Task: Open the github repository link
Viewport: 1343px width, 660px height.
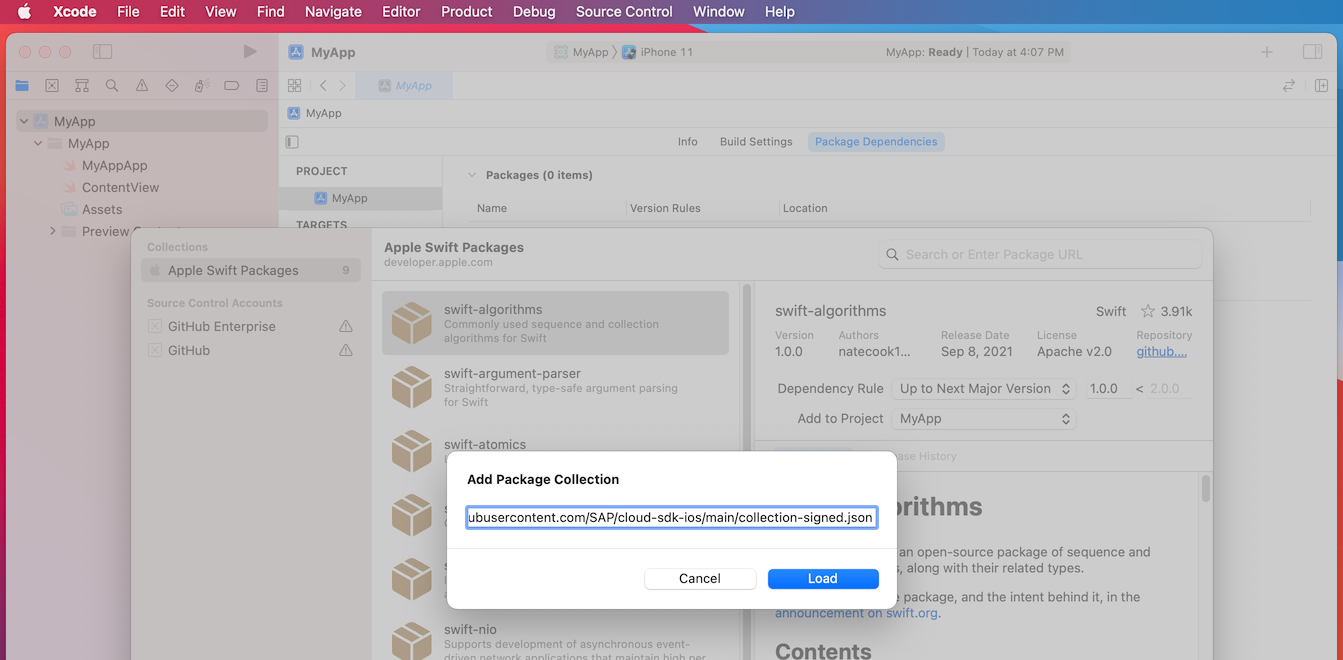Action: [x=1161, y=351]
